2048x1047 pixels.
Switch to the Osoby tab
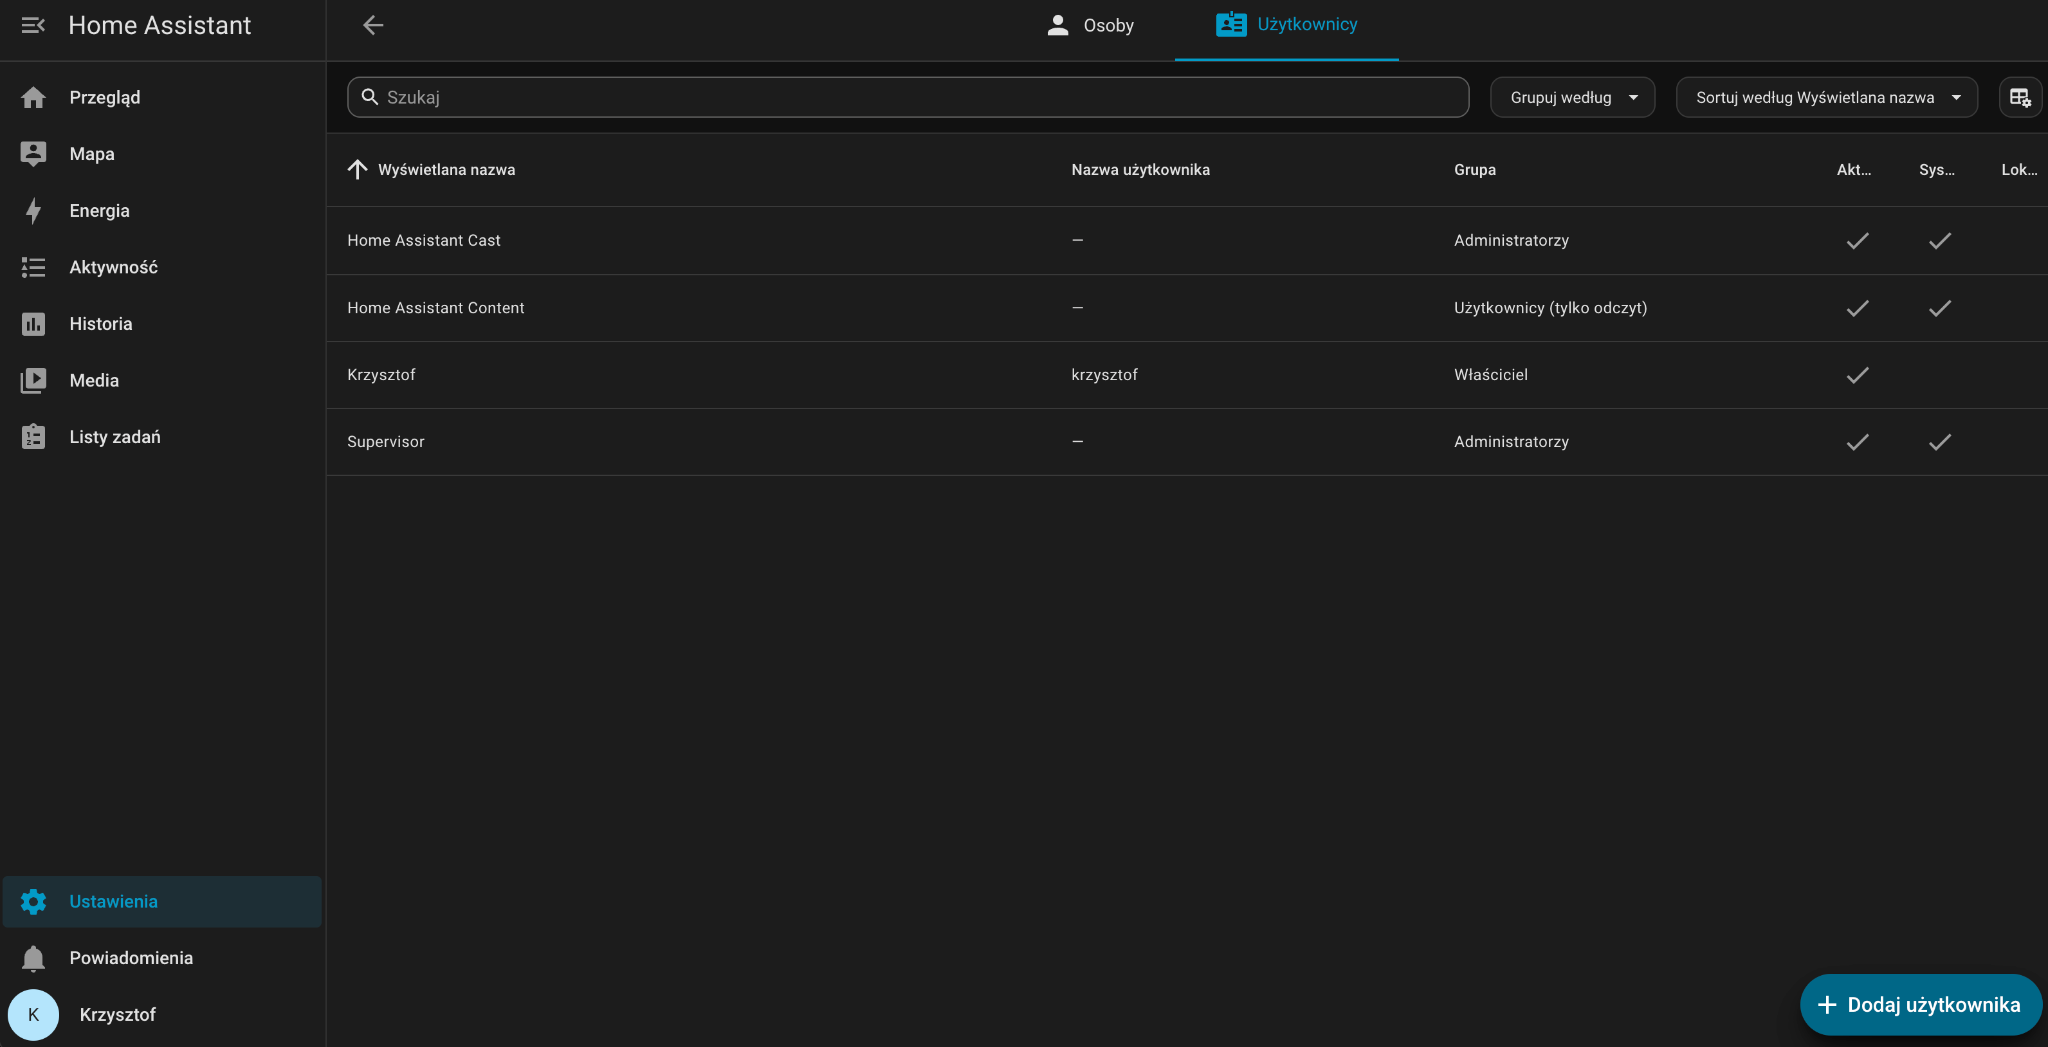[x=1090, y=25]
